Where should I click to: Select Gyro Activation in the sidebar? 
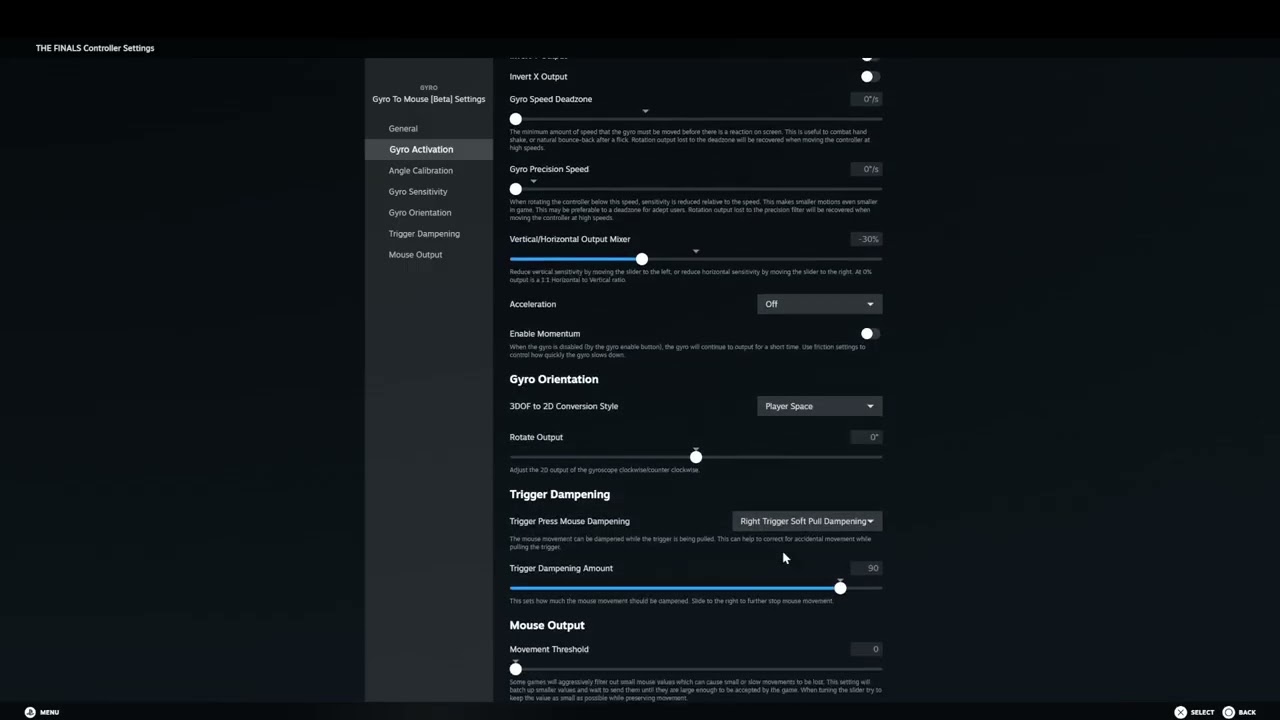[428, 149]
